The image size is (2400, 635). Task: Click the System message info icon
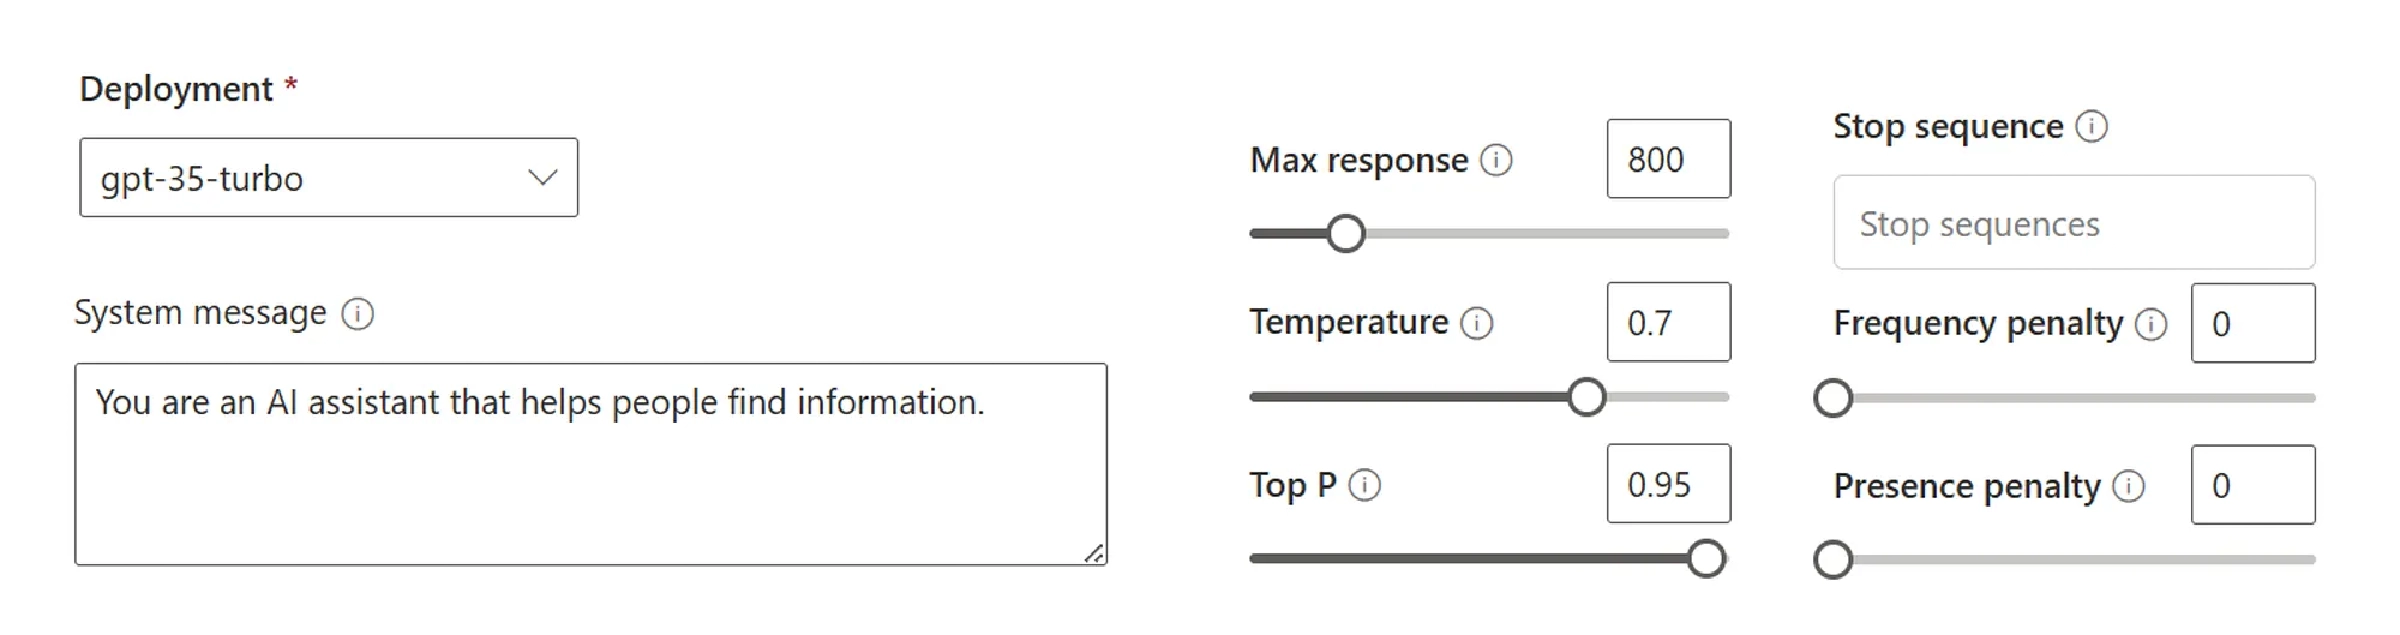[359, 313]
